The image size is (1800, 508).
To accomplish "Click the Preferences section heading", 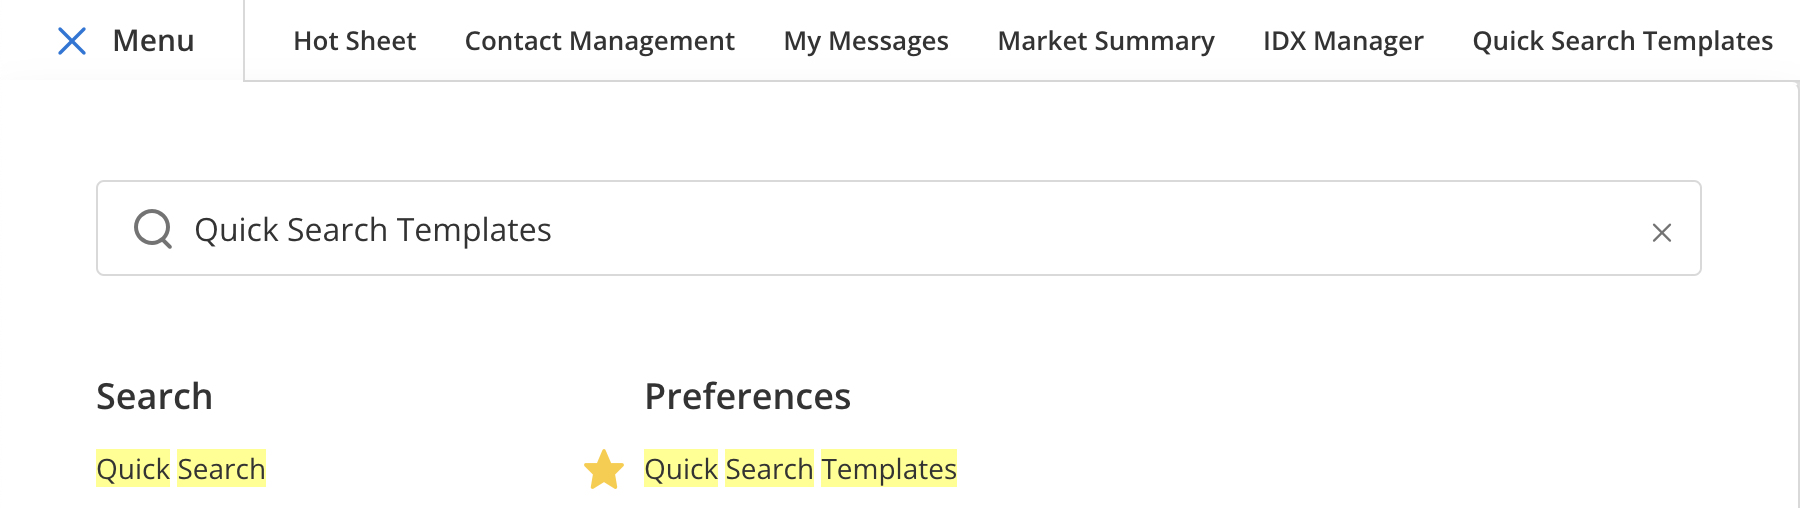I will [747, 397].
